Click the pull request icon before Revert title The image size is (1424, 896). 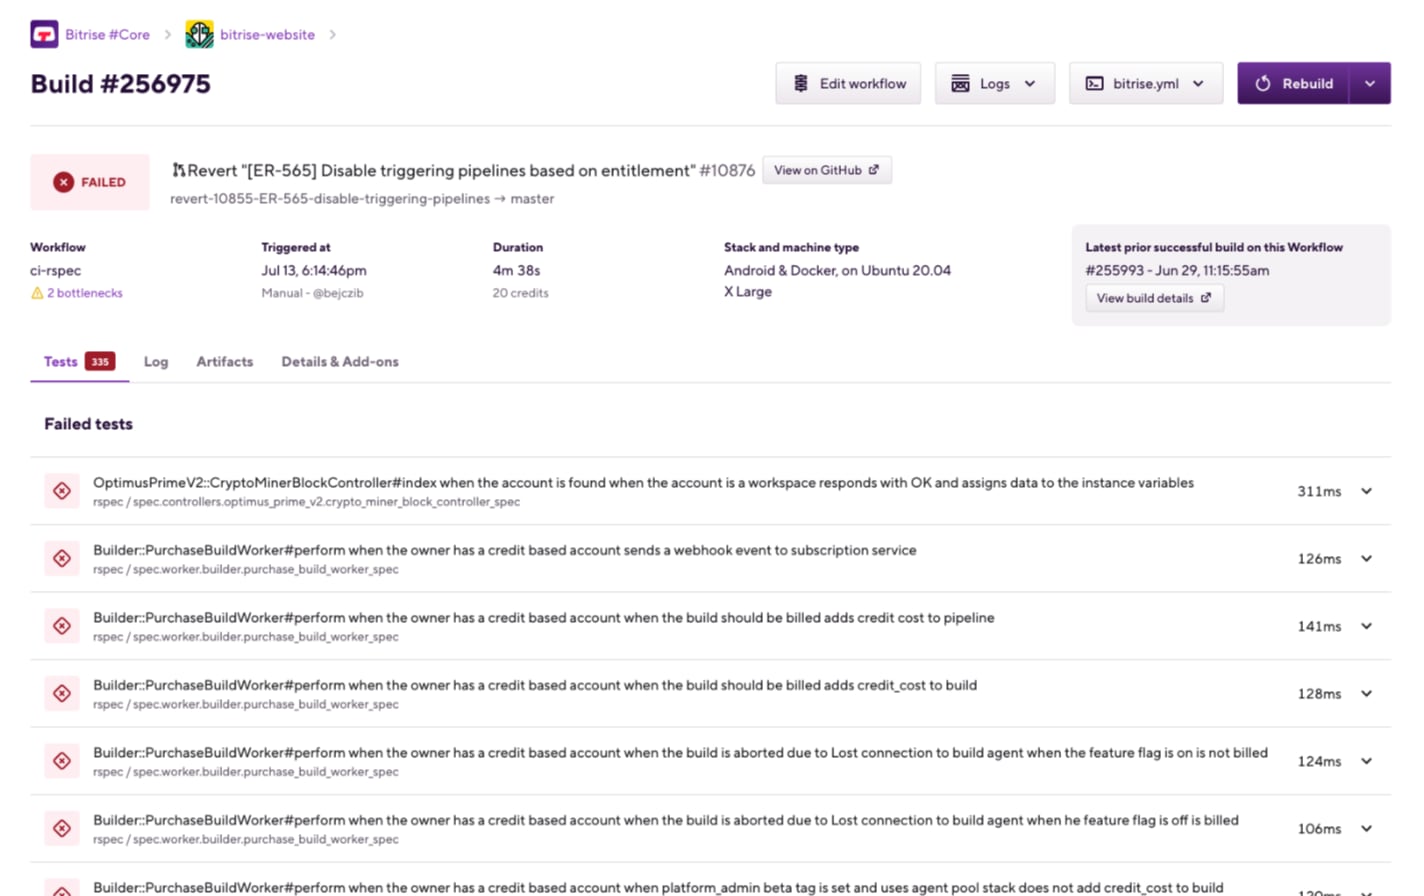click(x=178, y=170)
